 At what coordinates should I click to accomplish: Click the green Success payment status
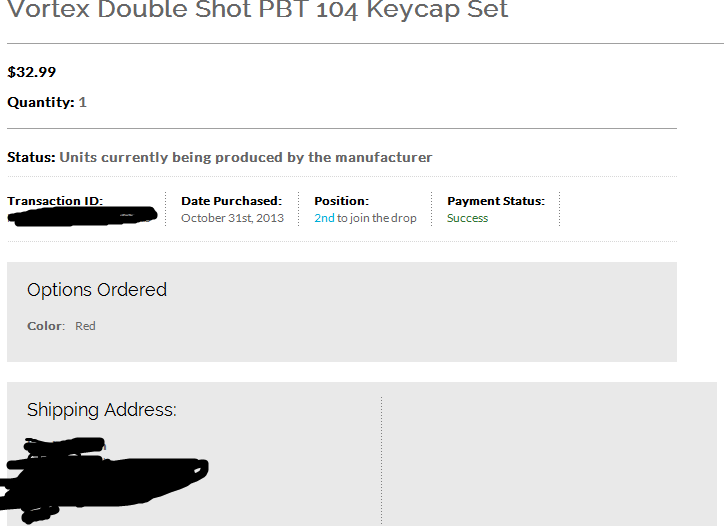[467, 218]
